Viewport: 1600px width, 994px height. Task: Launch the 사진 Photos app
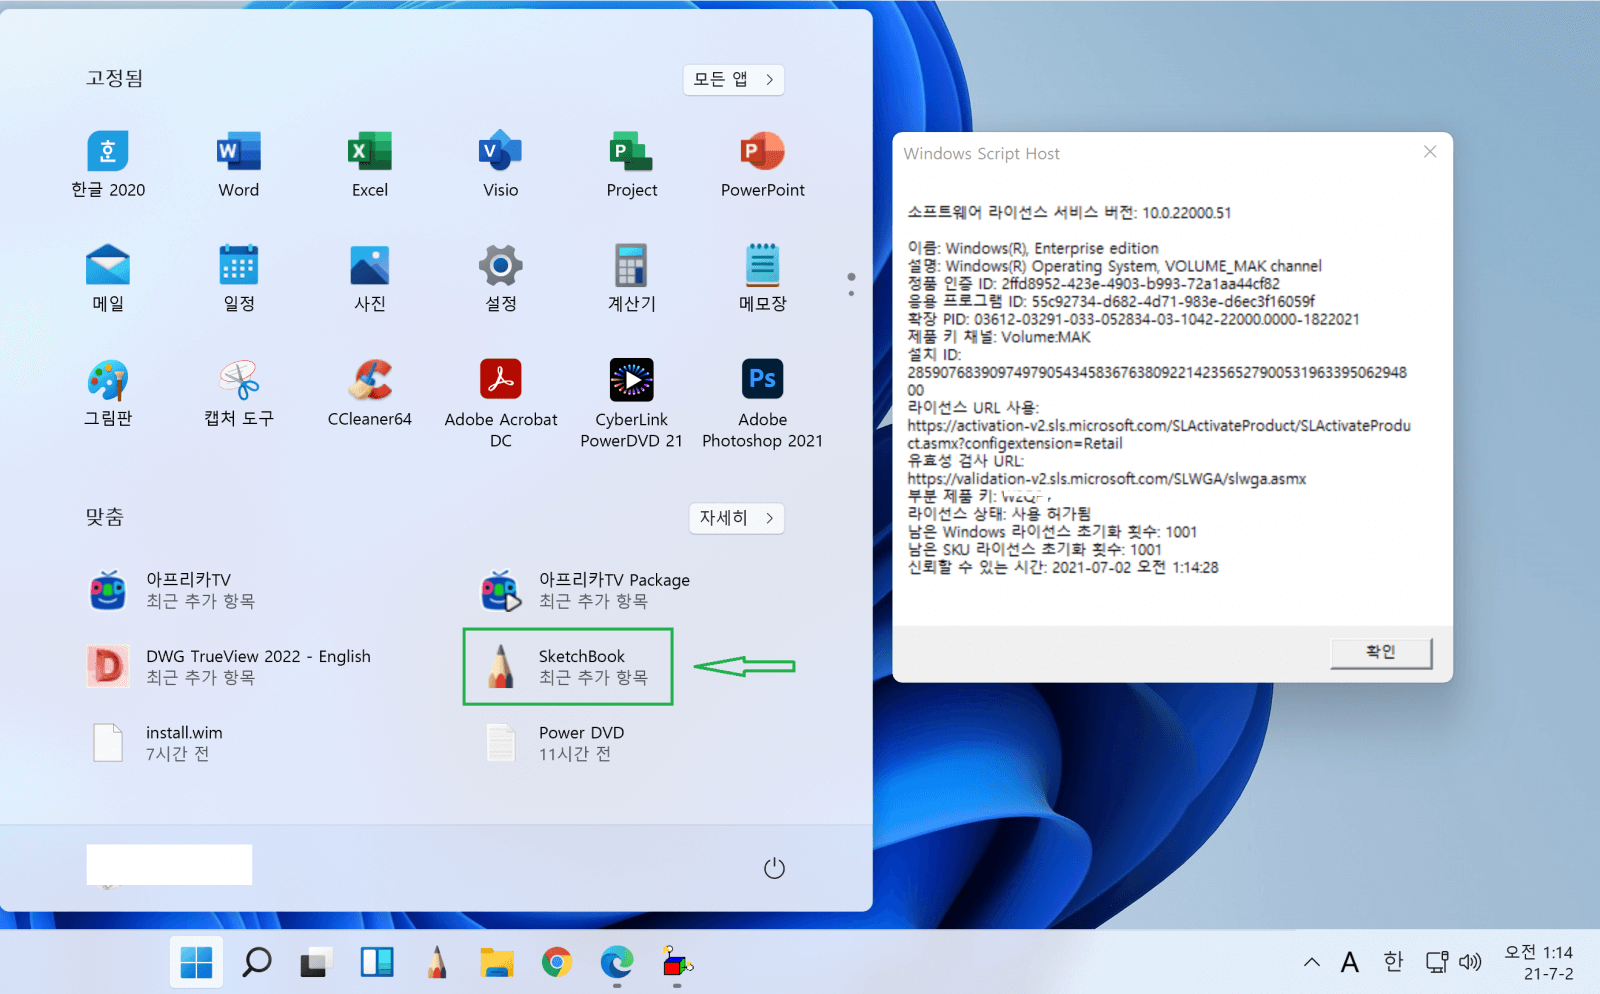370,279
